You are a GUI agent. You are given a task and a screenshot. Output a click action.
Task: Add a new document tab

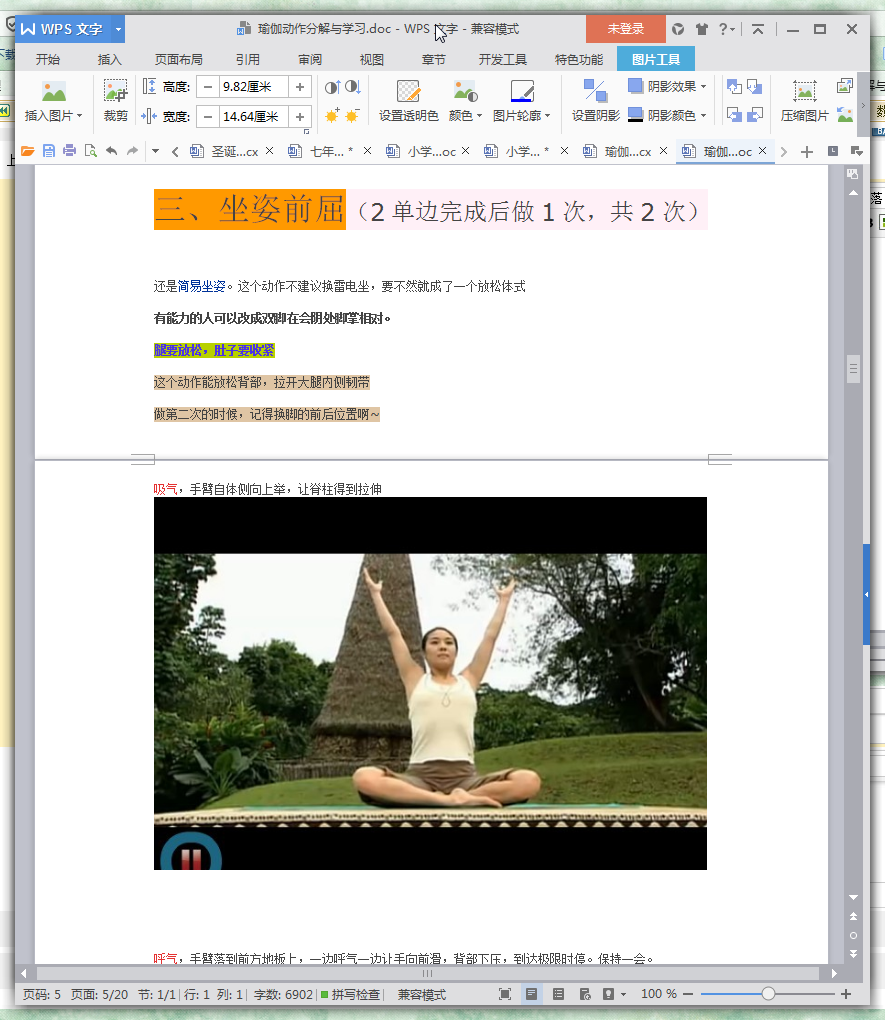click(807, 152)
